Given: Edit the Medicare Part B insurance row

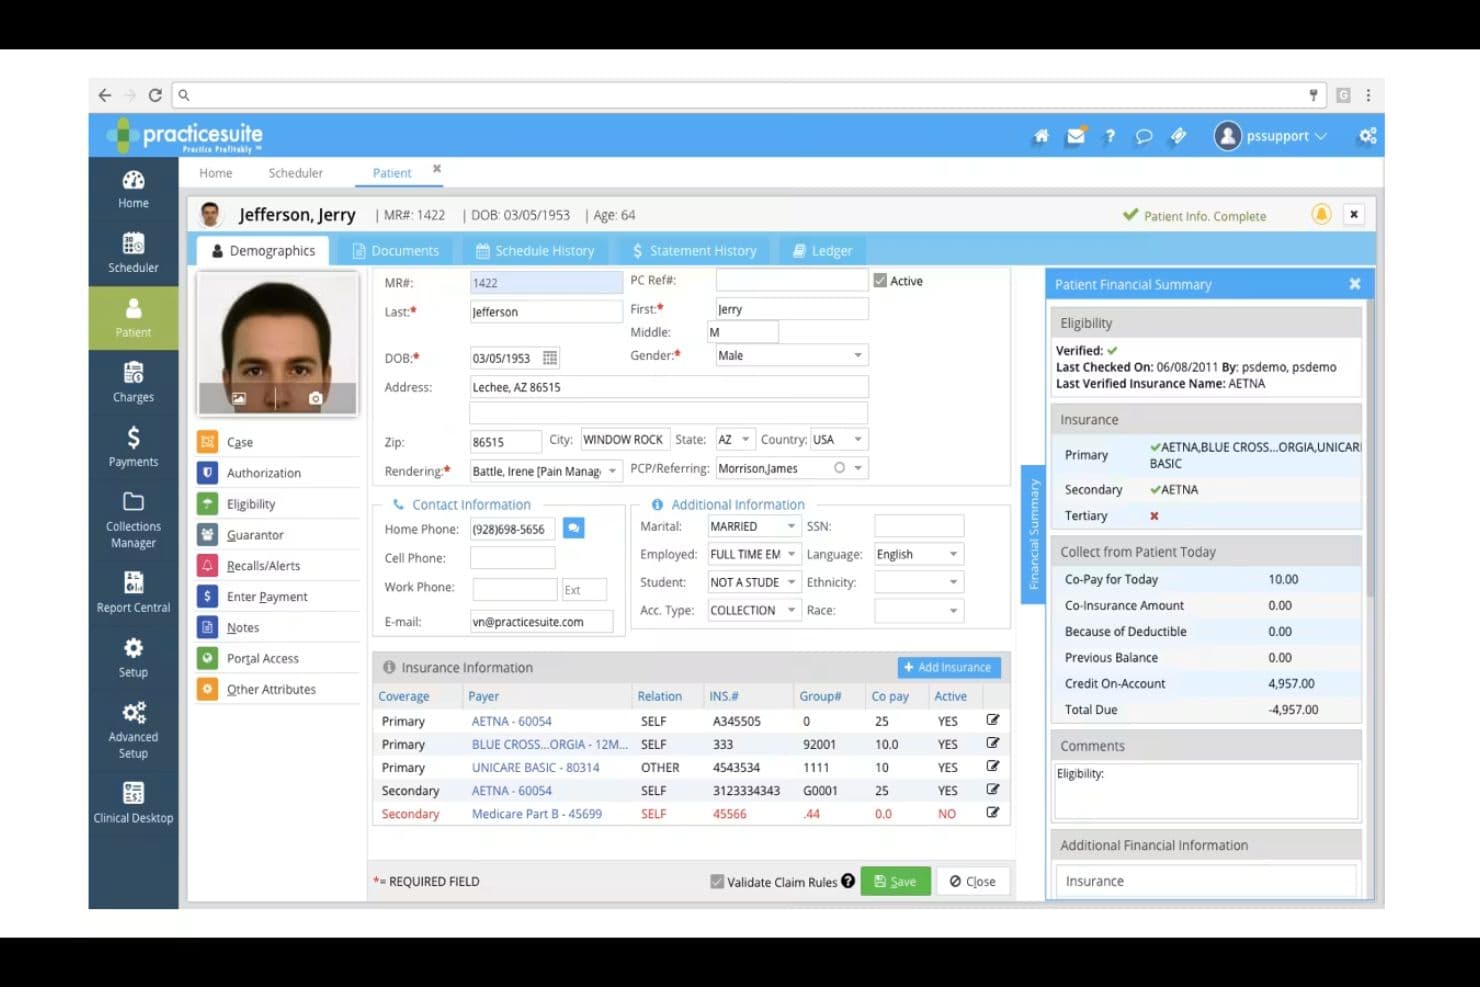Looking at the screenshot, I should point(992,812).
